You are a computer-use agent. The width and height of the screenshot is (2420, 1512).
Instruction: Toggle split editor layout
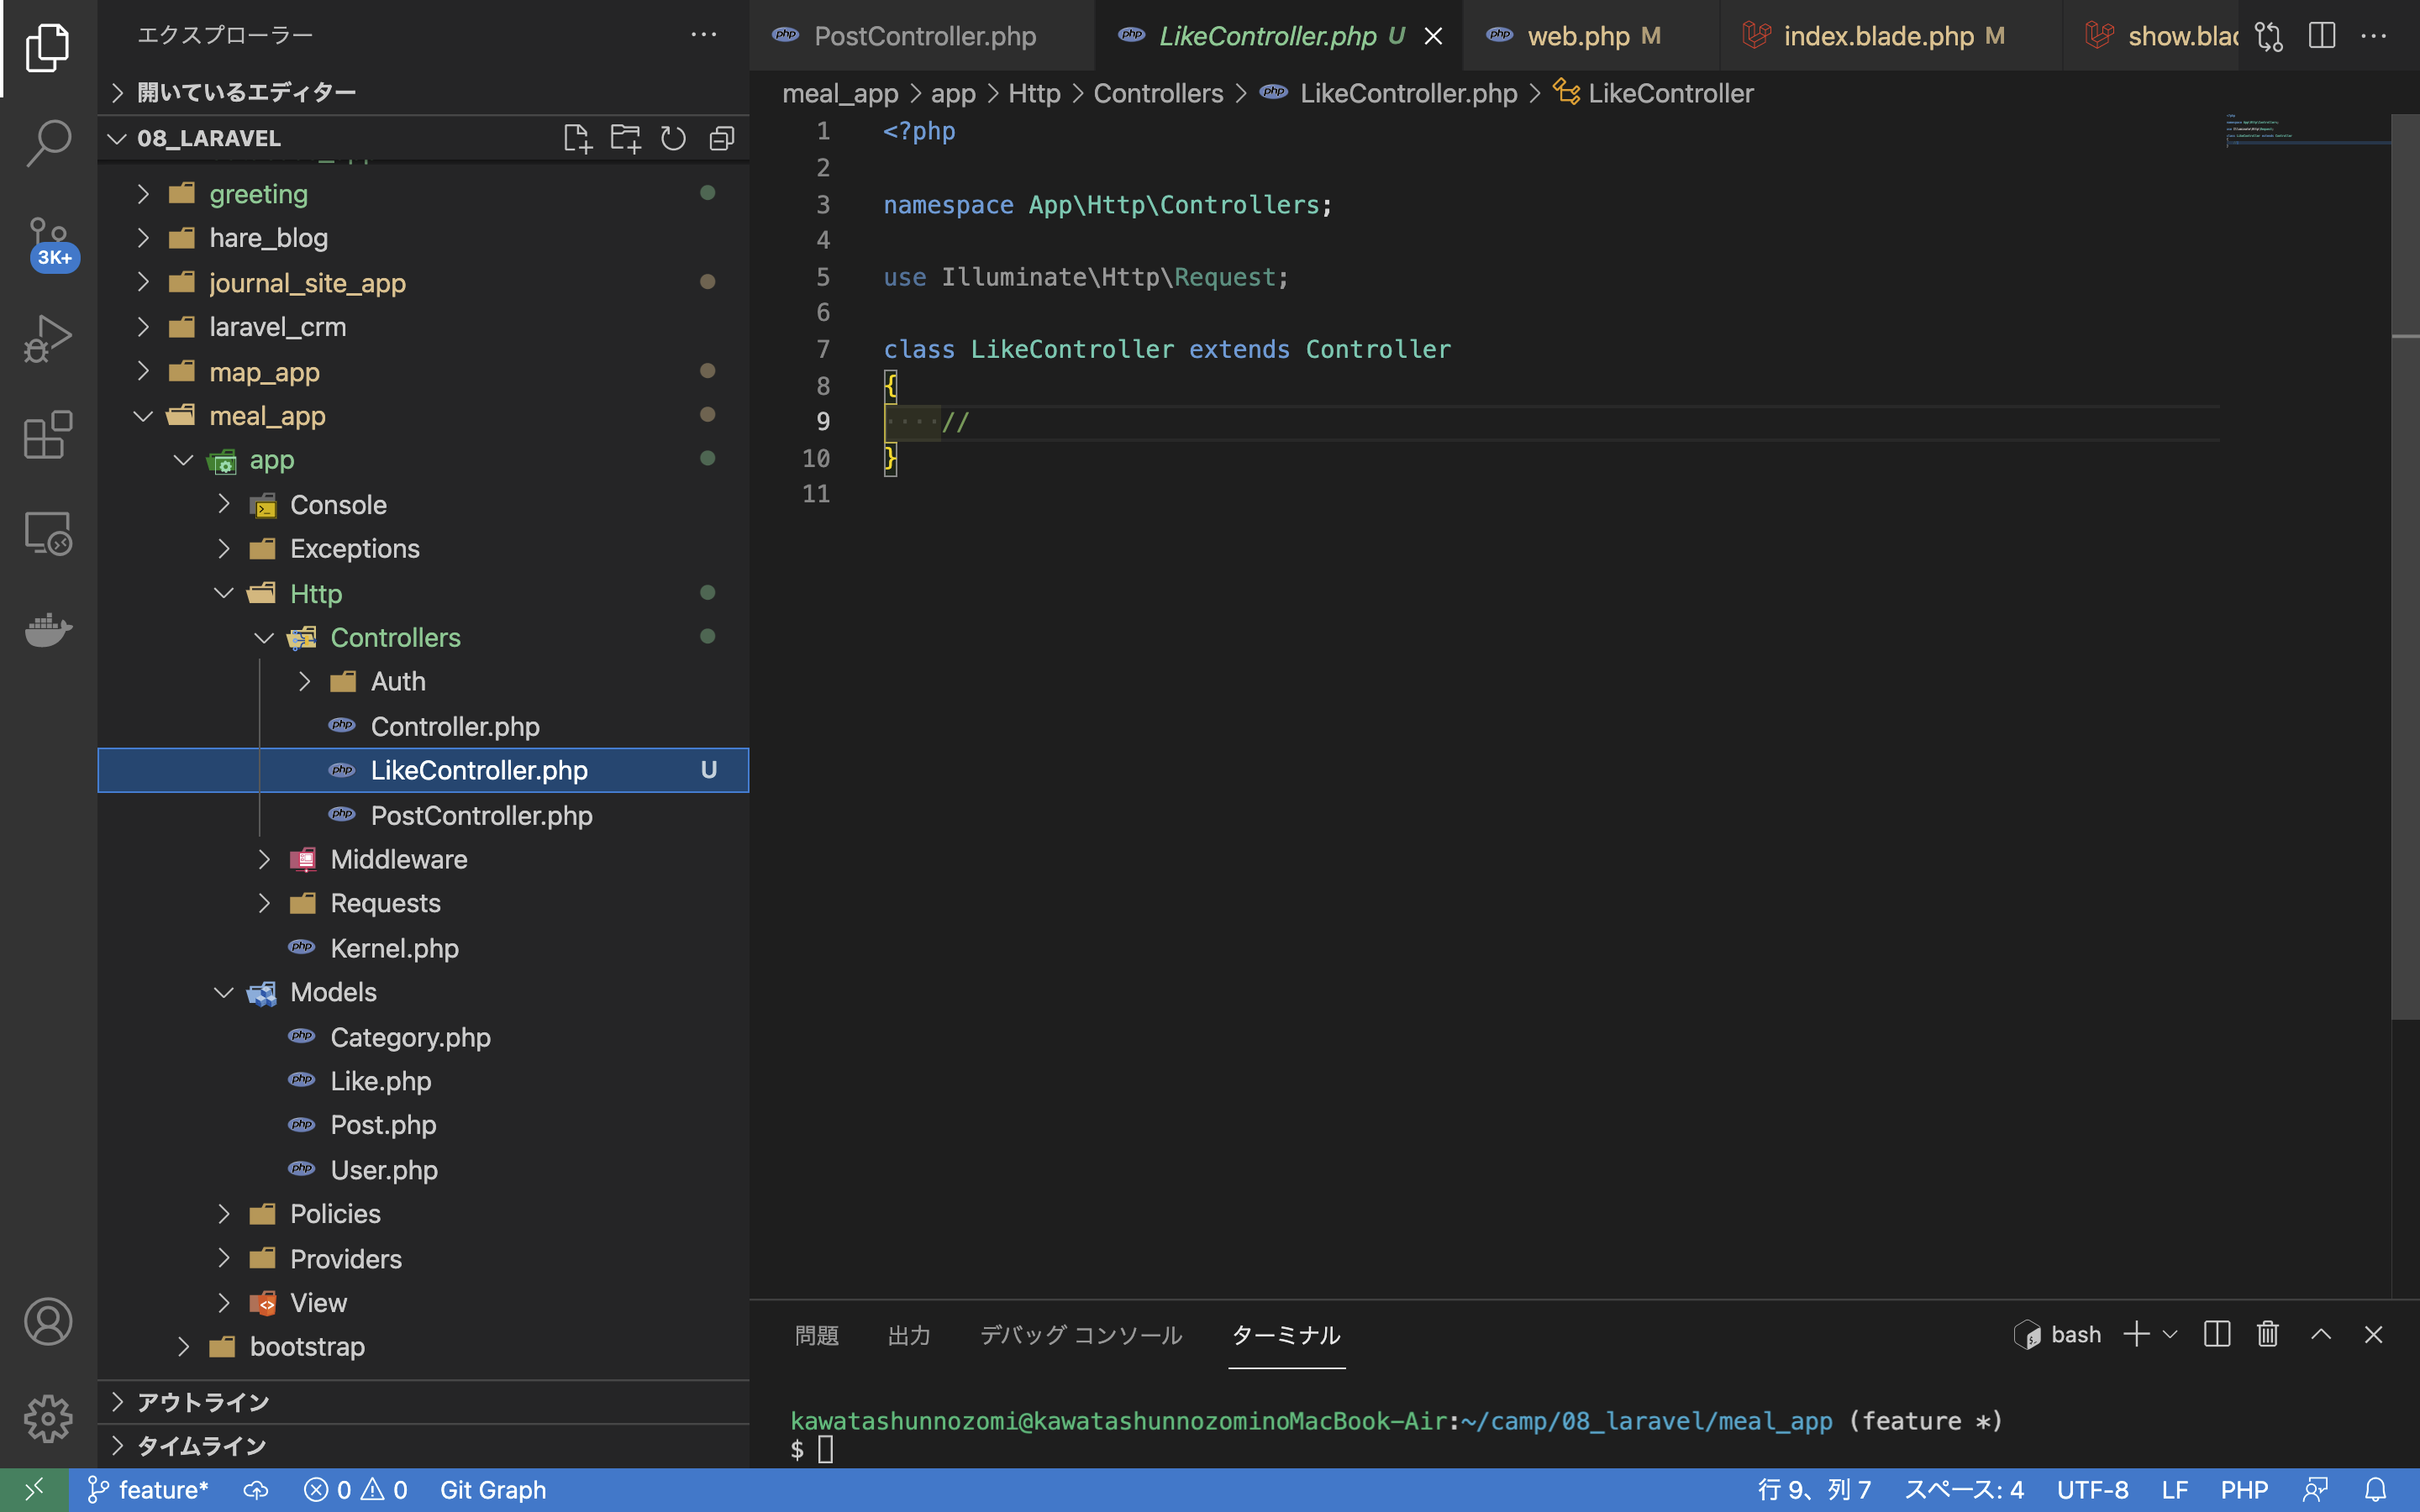2321,36
